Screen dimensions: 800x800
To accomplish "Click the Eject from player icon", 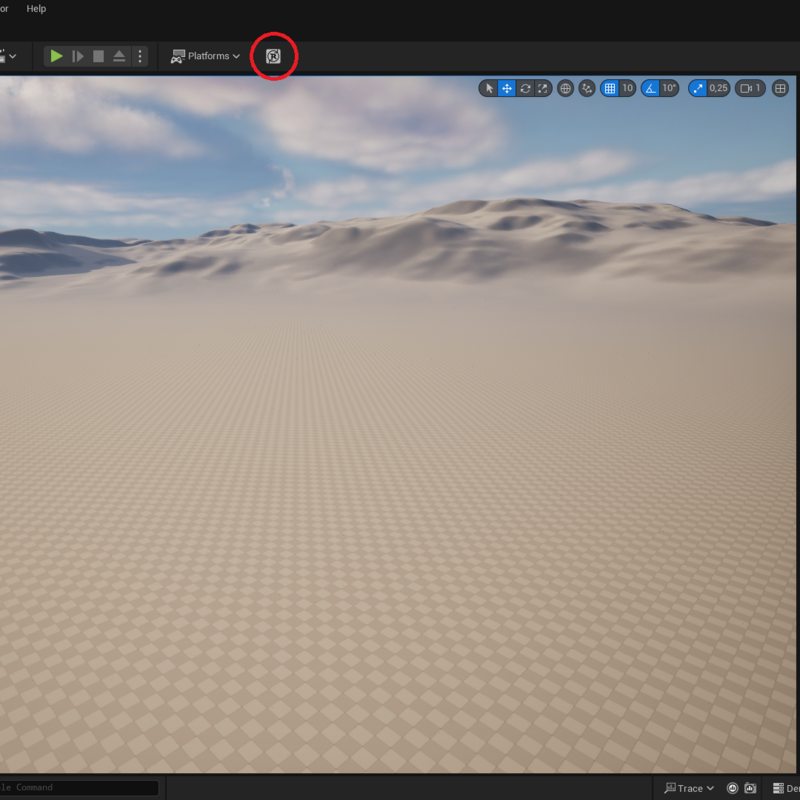I will pos(119,56).
